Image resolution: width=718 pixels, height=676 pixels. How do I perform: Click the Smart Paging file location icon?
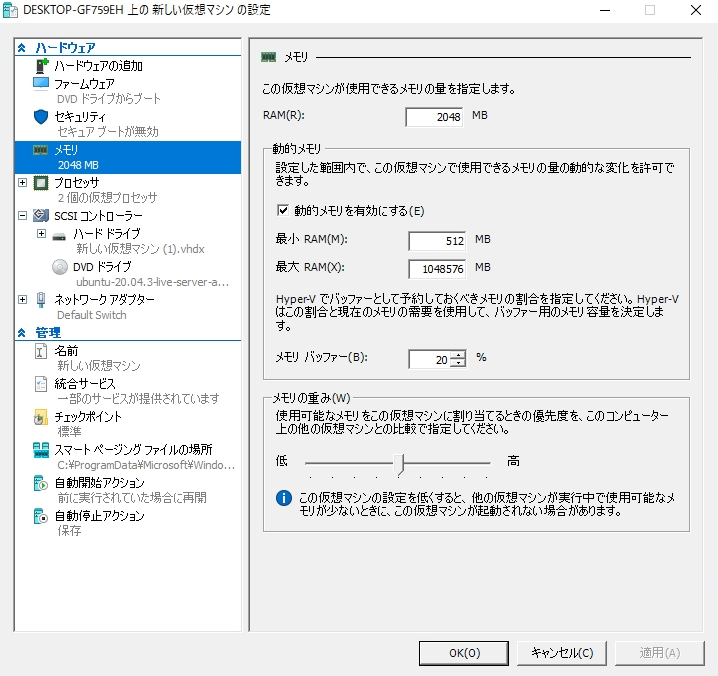pyautogui.click(x=41, y=450)
